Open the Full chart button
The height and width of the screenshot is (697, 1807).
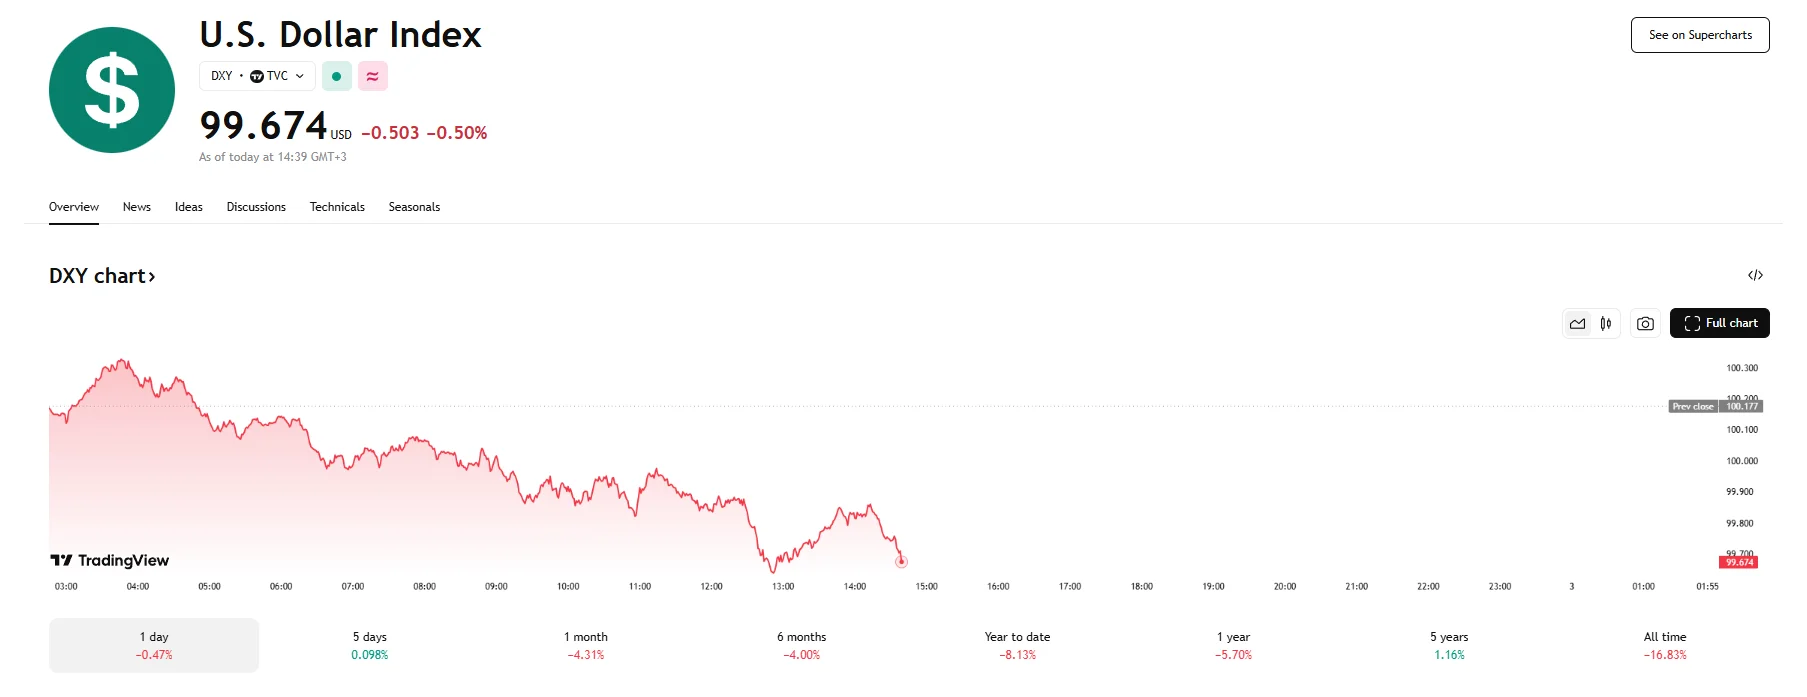(1720, 323)
